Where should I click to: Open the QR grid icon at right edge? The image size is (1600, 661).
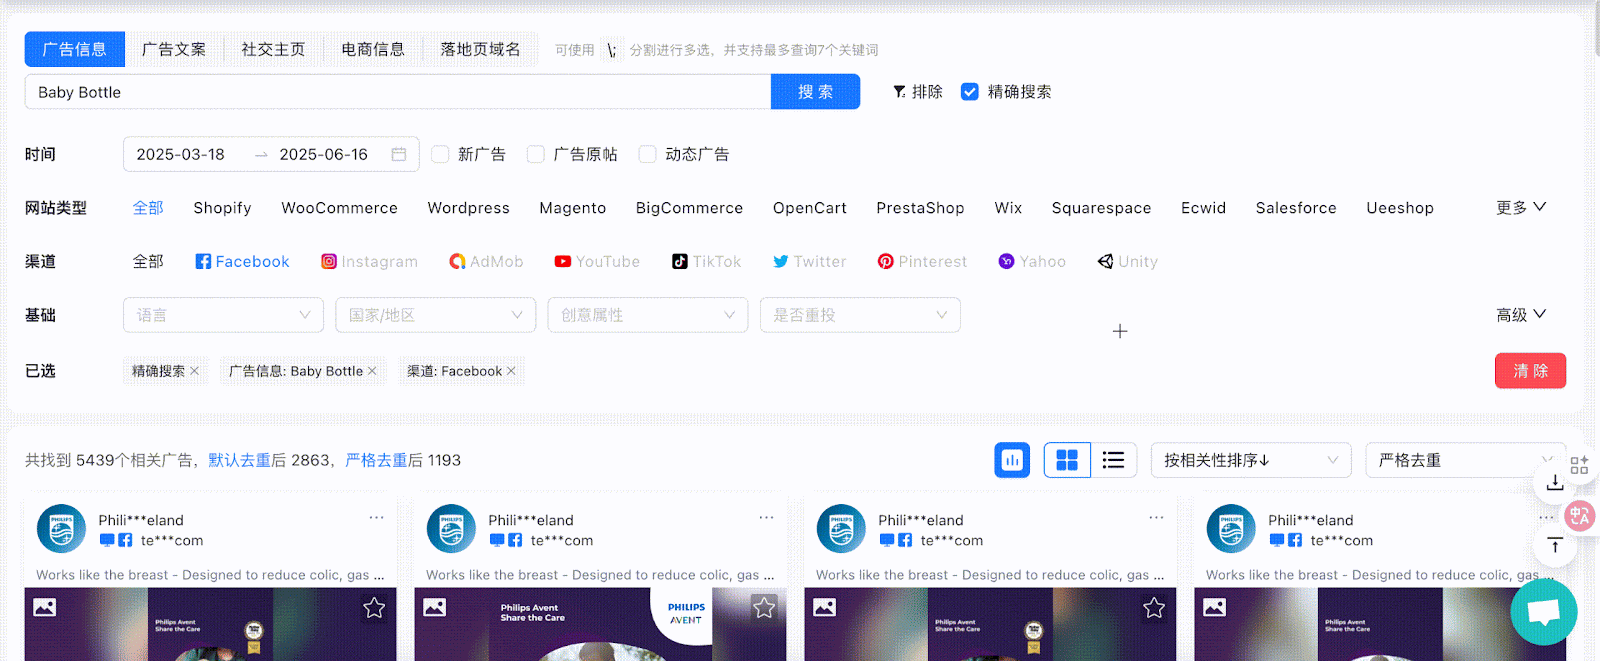1579,465
